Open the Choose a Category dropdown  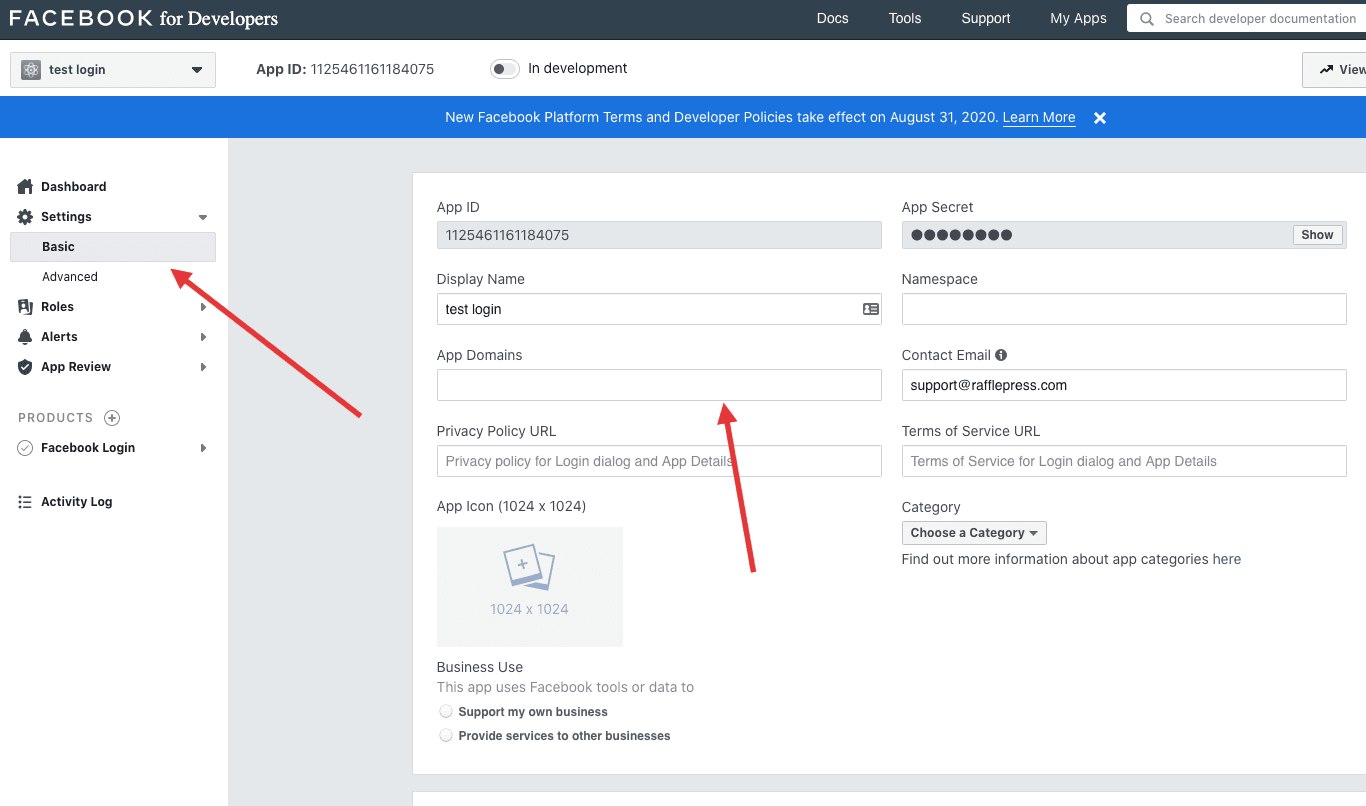click(x=973, y=532)
